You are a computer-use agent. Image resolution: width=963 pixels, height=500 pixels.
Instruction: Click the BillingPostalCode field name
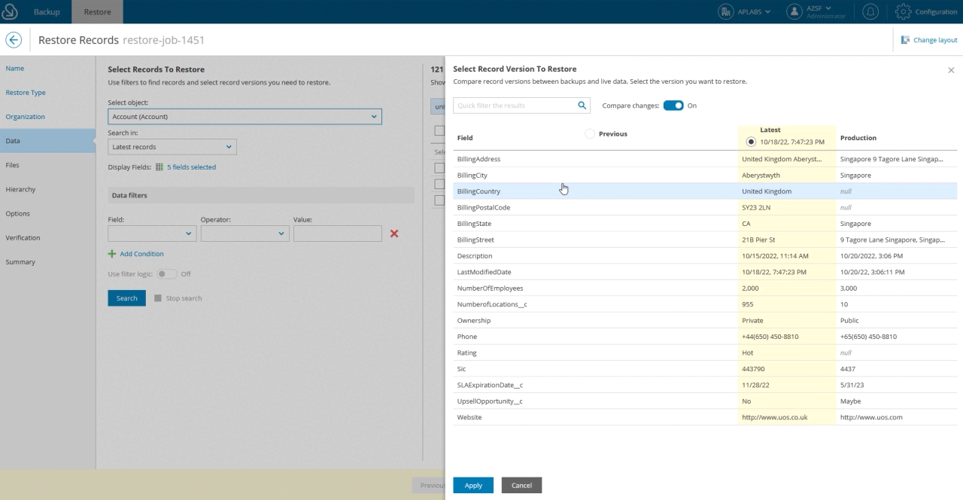tap(483, 208)
